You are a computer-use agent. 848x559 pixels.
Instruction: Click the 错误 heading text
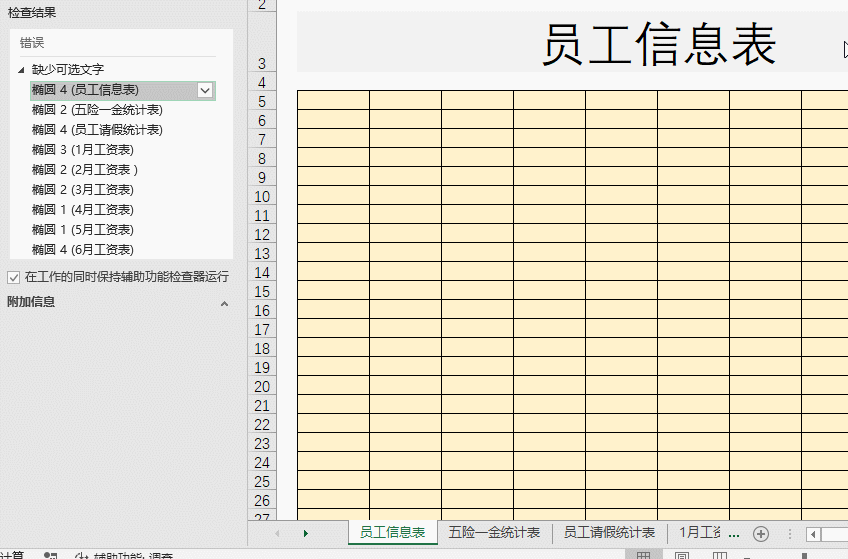tap(32, 43)
